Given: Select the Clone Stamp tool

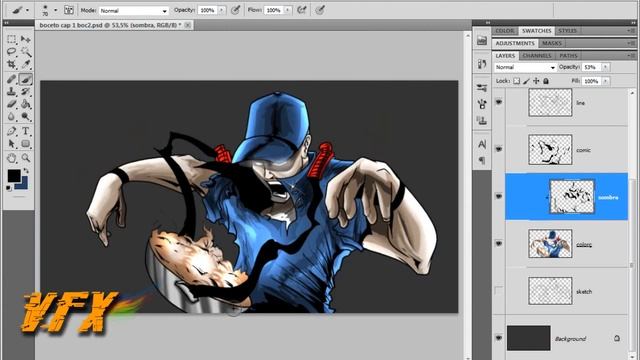Looking at the screenshot, I should tap(11, 91).
